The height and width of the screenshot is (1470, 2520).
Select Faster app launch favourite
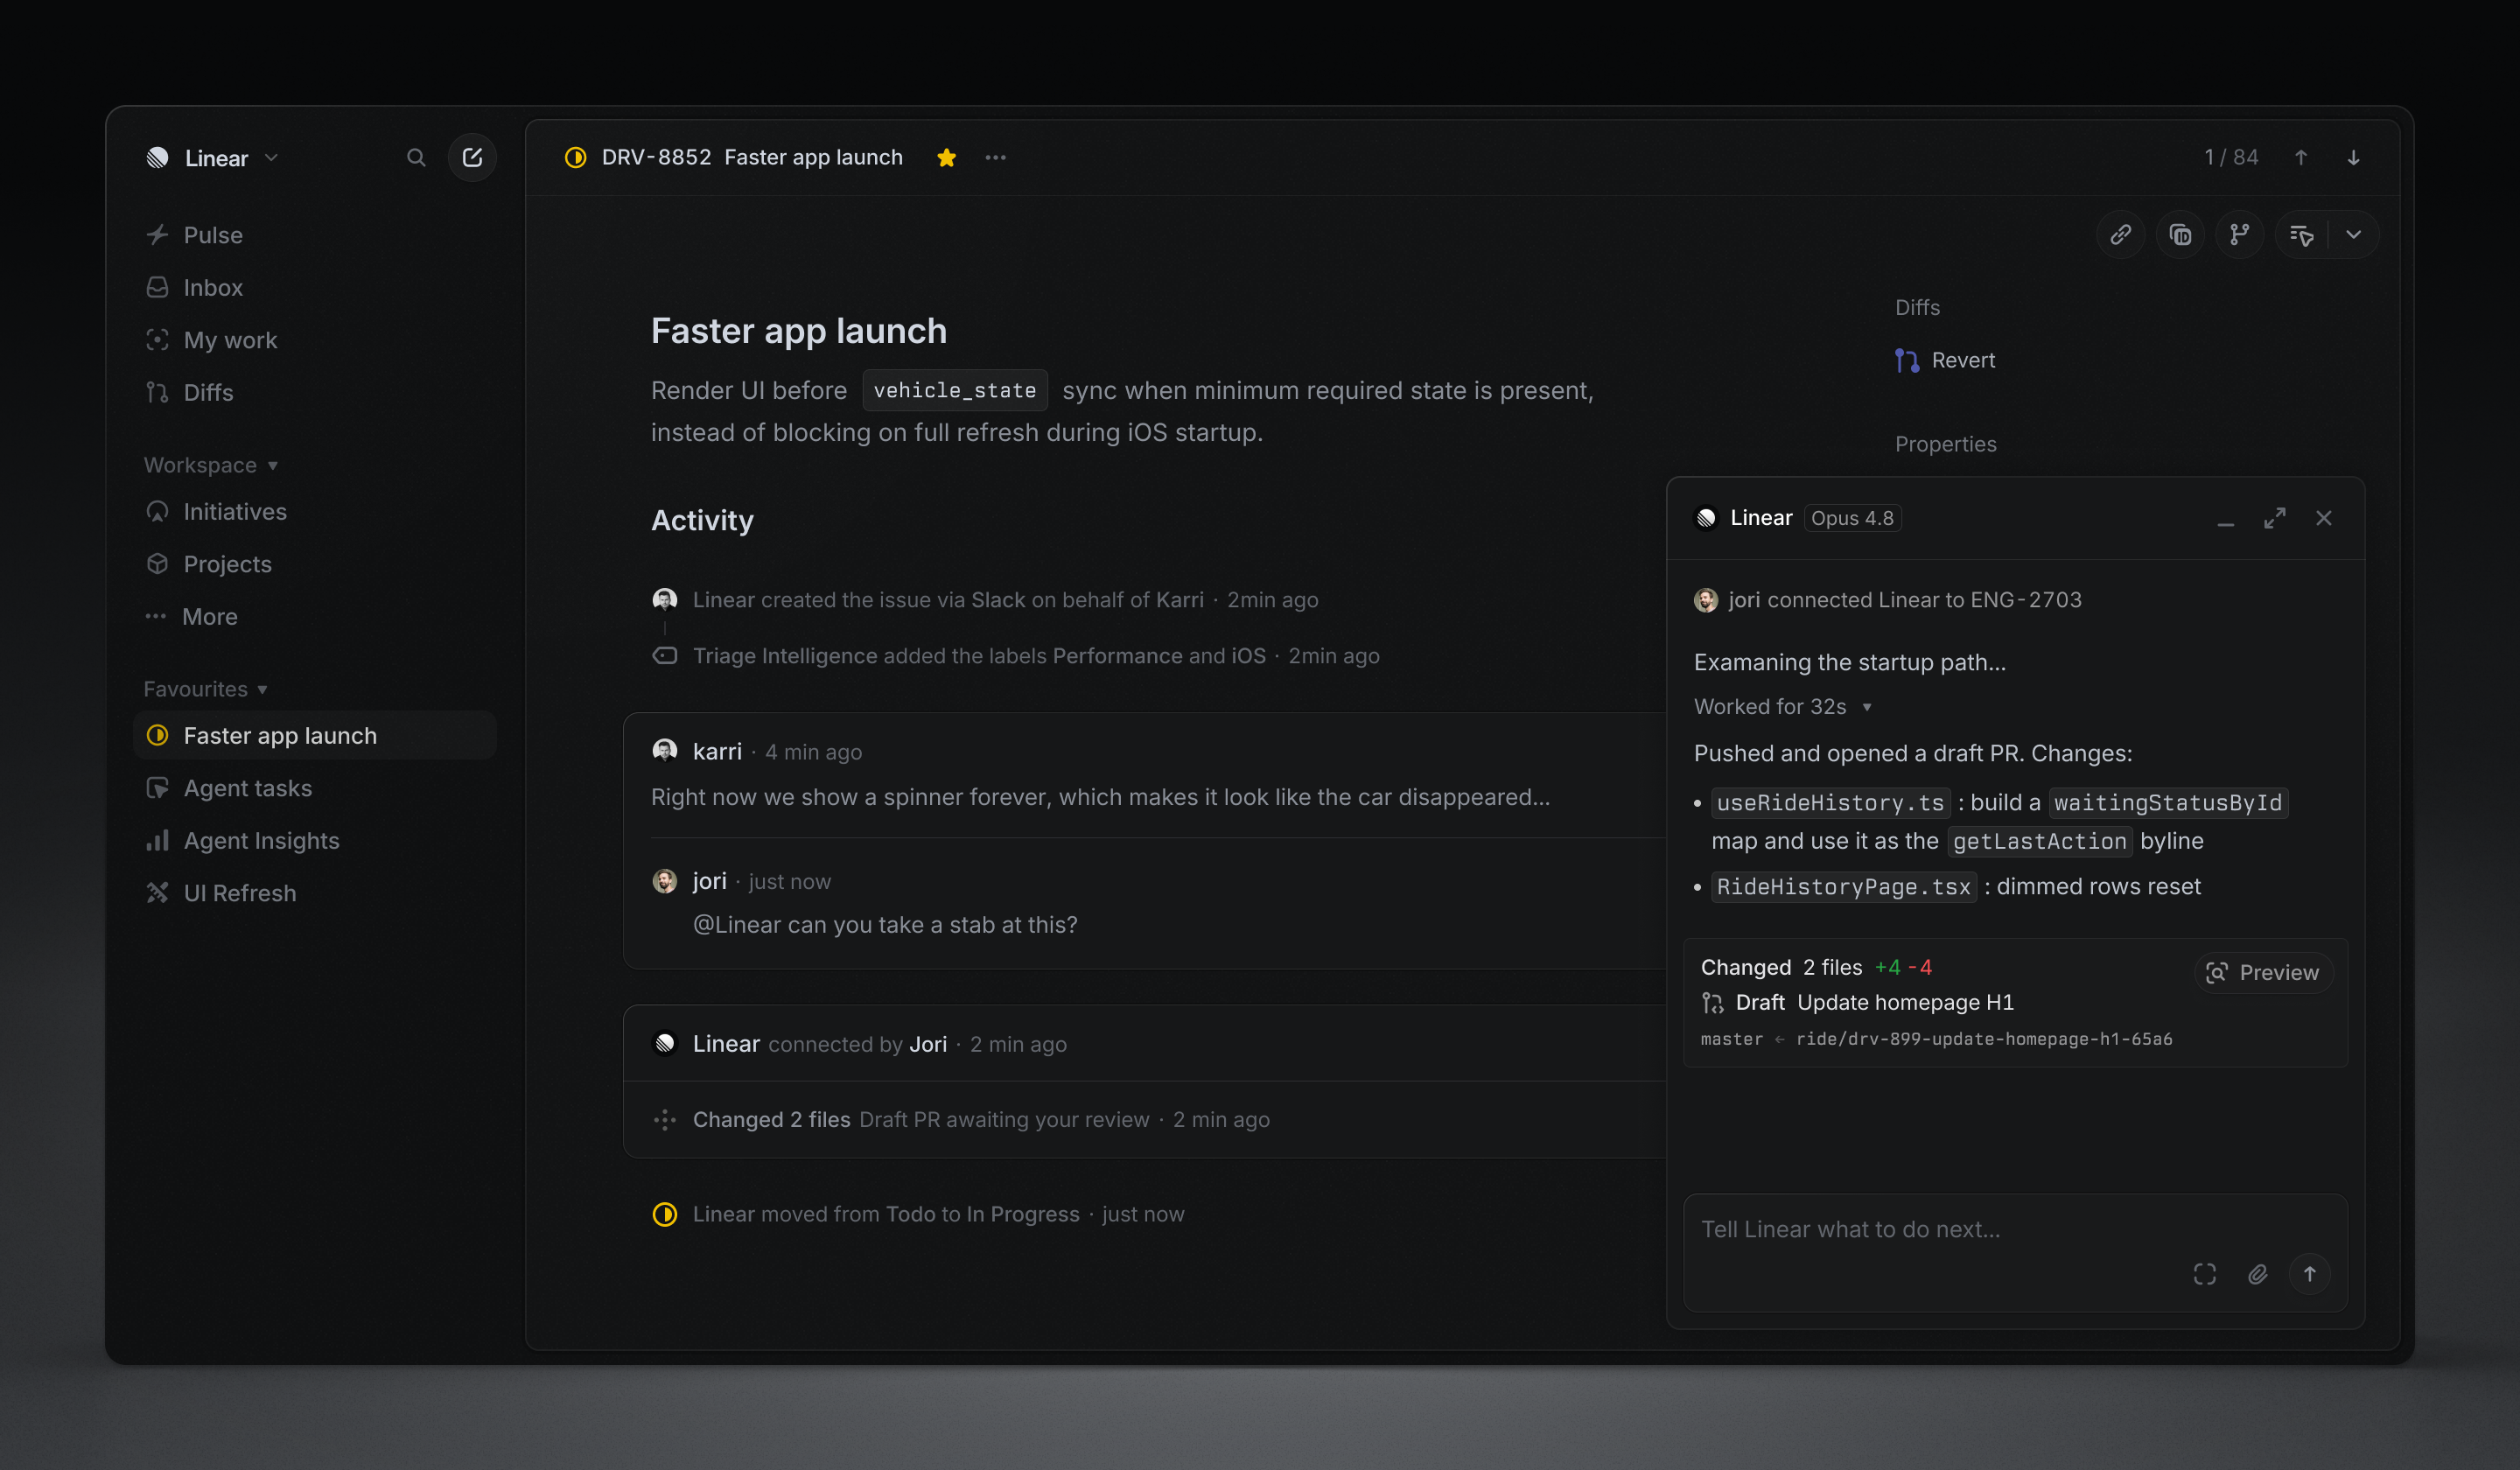315,736
